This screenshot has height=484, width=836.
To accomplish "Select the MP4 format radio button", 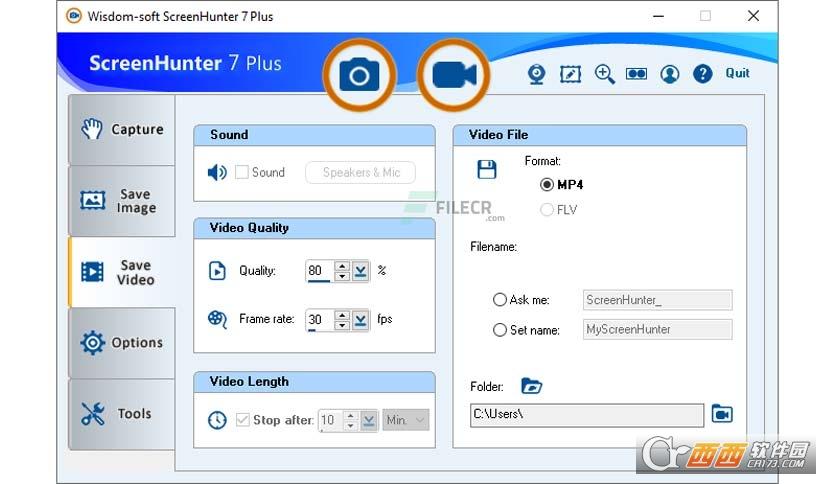I will (546, 184).
